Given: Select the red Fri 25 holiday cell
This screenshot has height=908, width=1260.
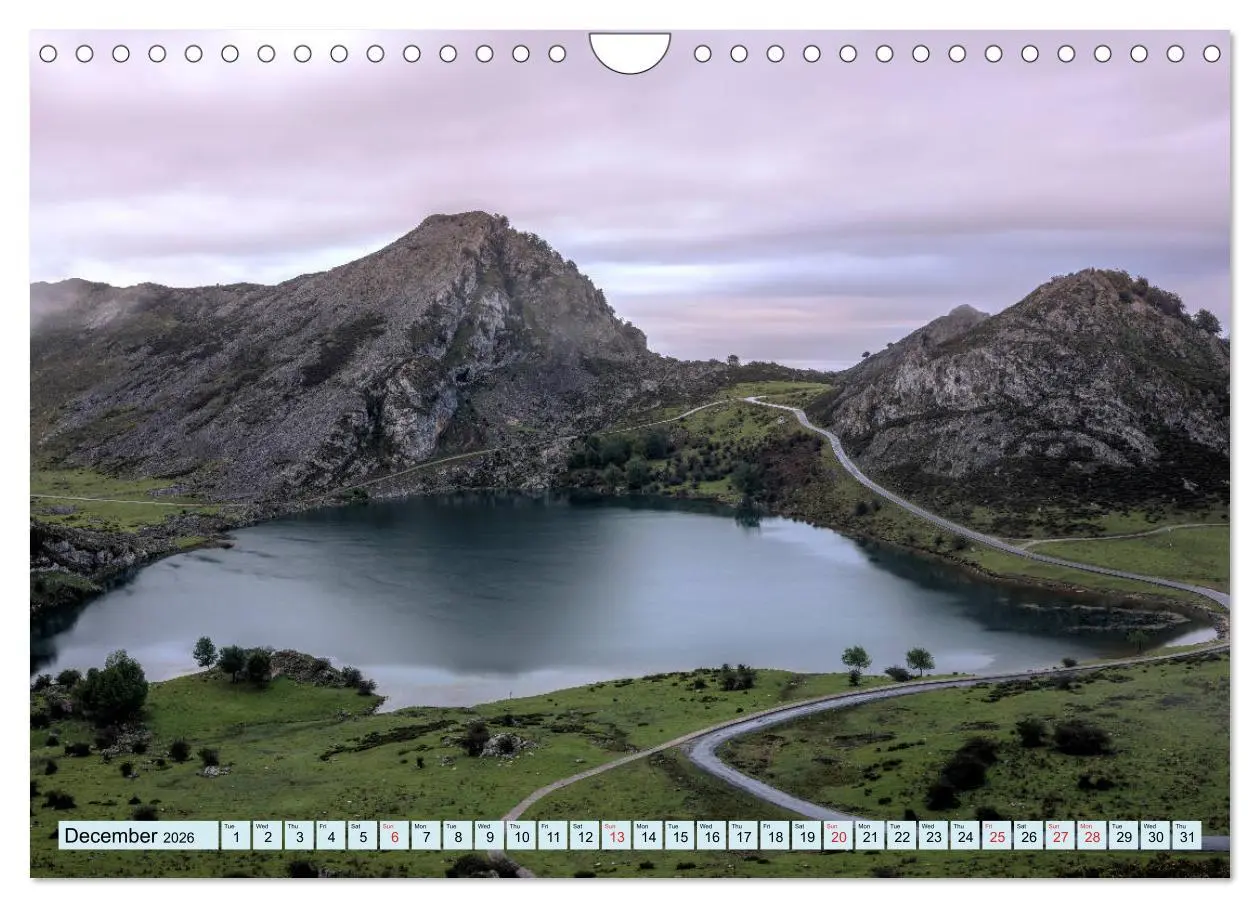Looking at the screenshot, I should (997, 836).
